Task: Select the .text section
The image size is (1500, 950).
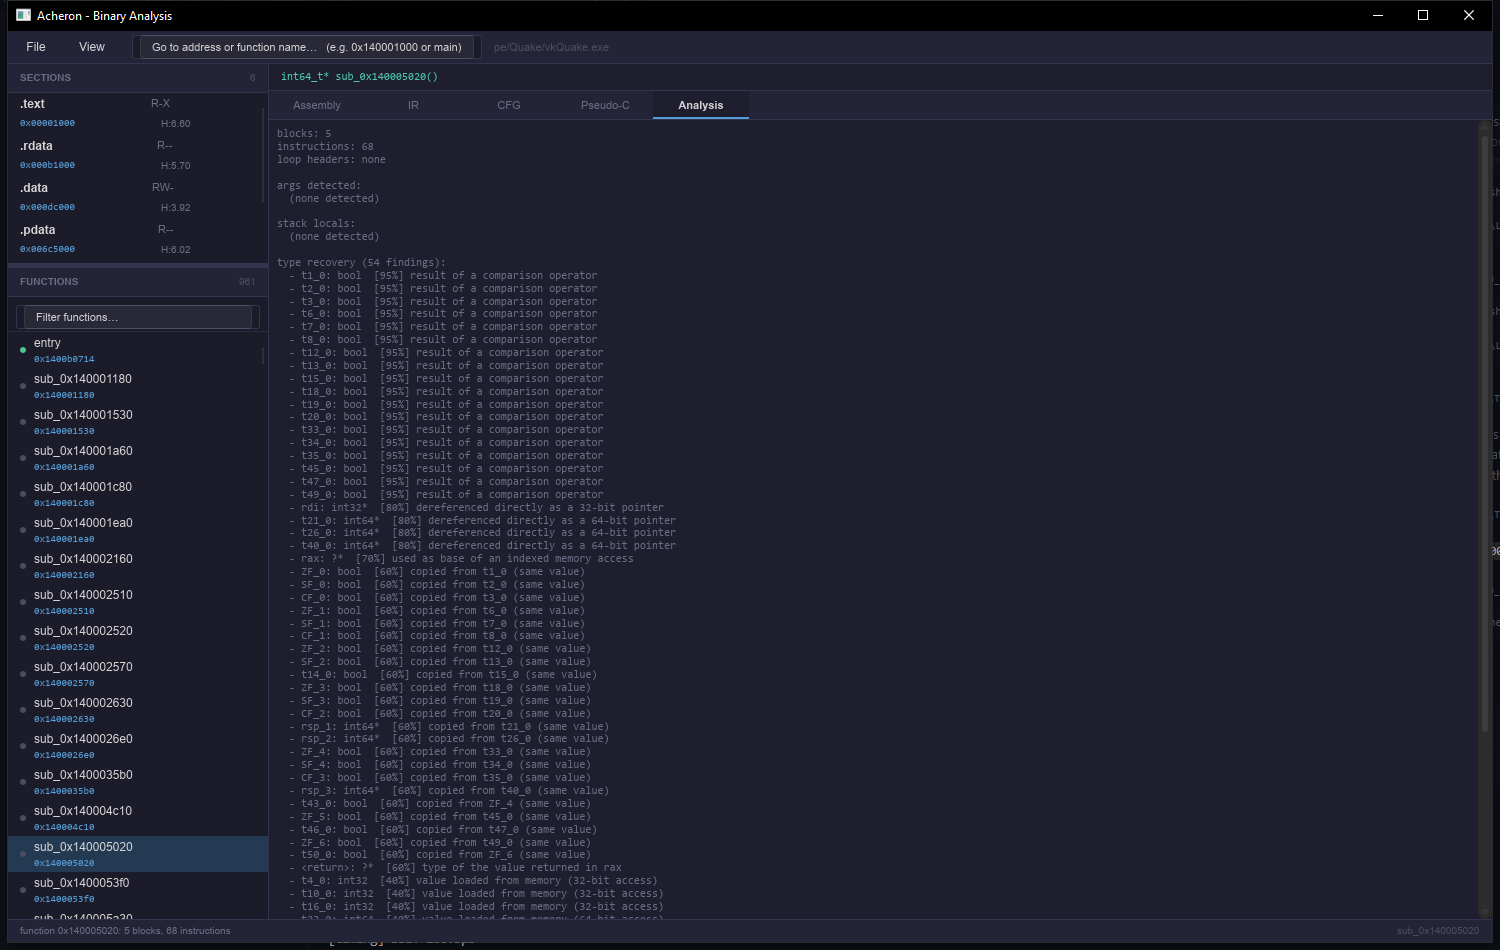Action: [135, 113]
